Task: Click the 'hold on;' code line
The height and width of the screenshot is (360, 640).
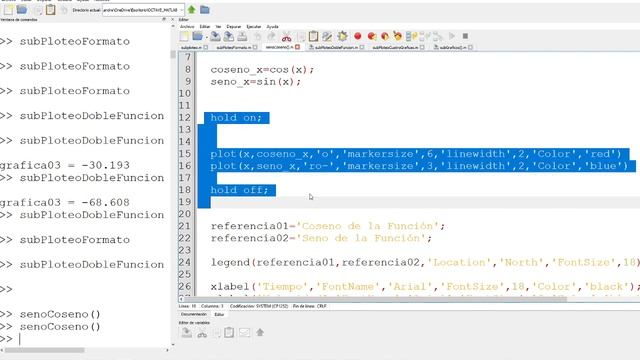Action: (x=236, y=118)
